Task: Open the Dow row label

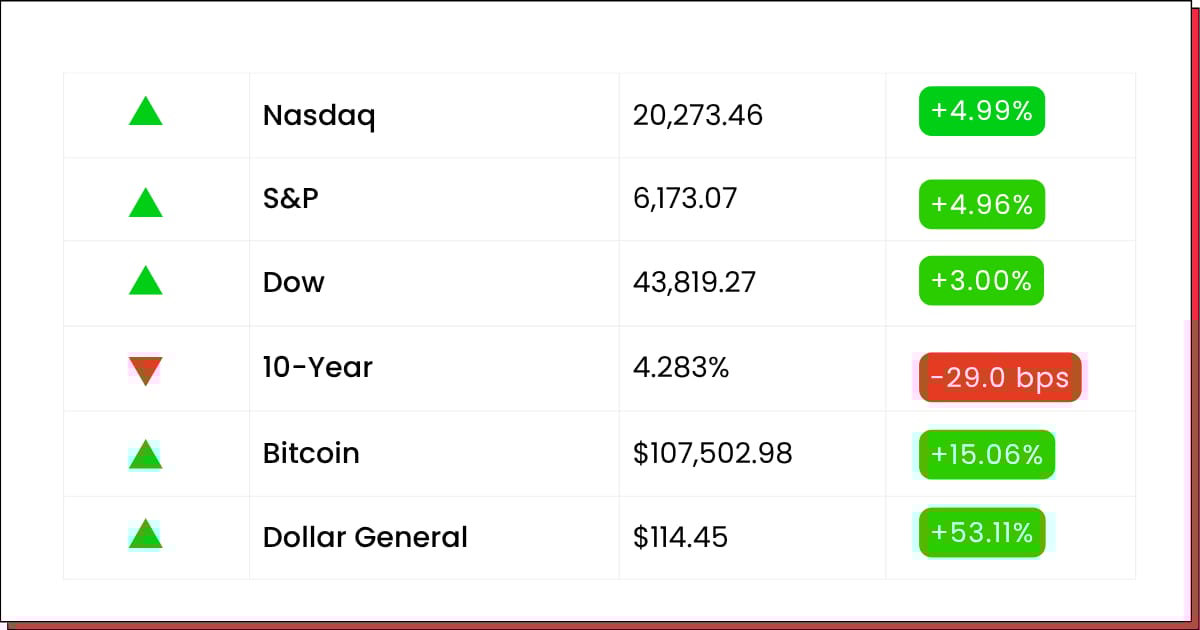Action: [x=294, y=282]
